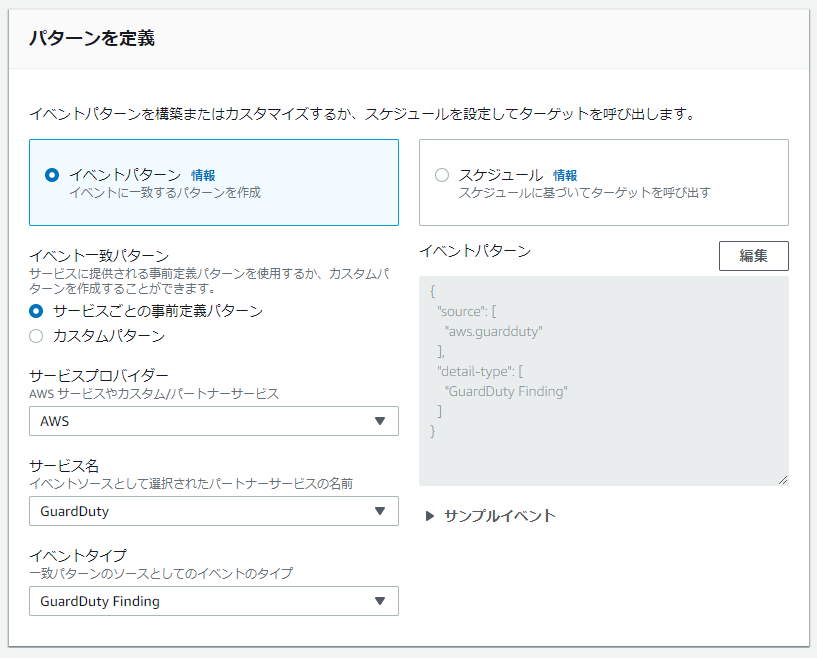This screenshot has width=817, height=658.
Task: Click the イベントパターン option card description
Action: pos(164,192)
